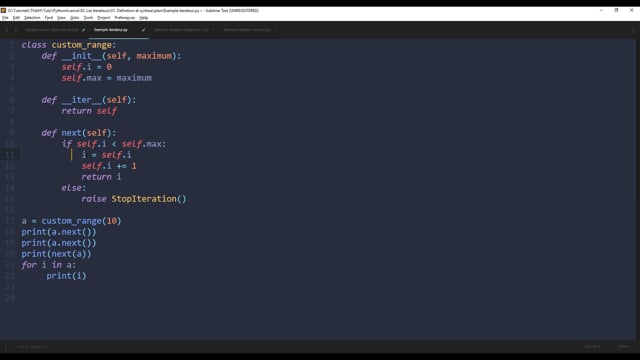Open the File menu

[x=5, y=18]
